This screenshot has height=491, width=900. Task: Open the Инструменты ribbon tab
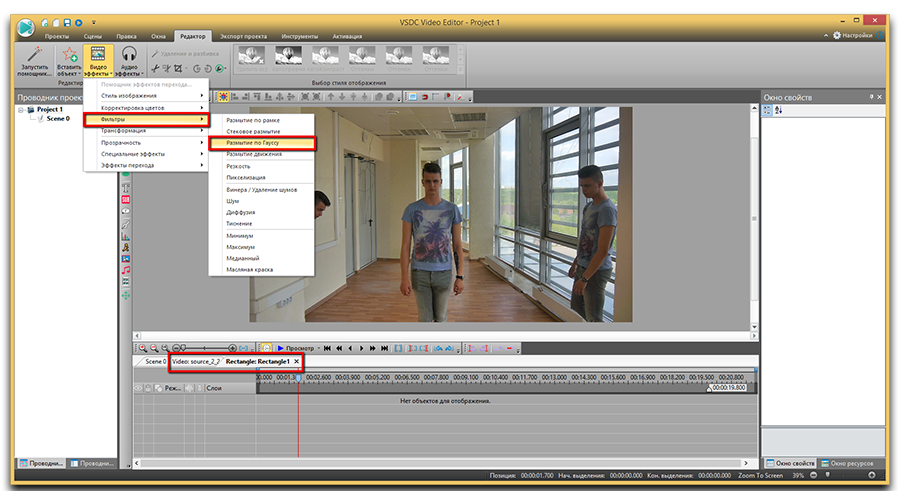click(300, 36)
